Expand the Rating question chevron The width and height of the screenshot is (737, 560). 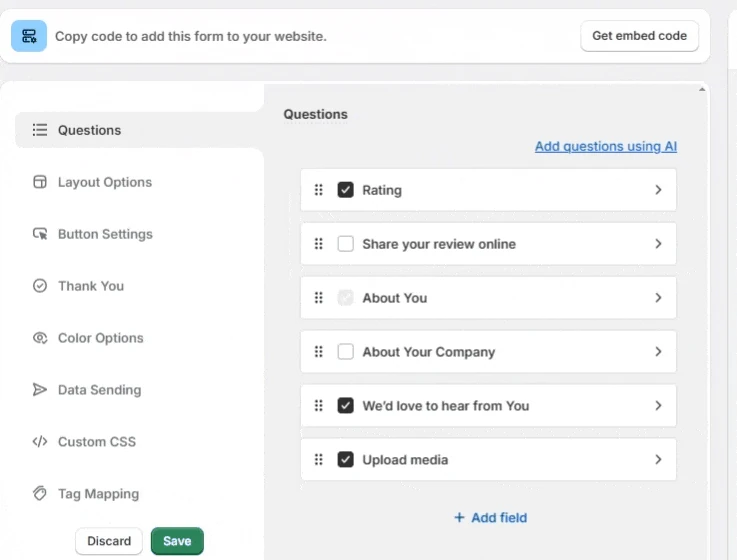pos(658,190)
